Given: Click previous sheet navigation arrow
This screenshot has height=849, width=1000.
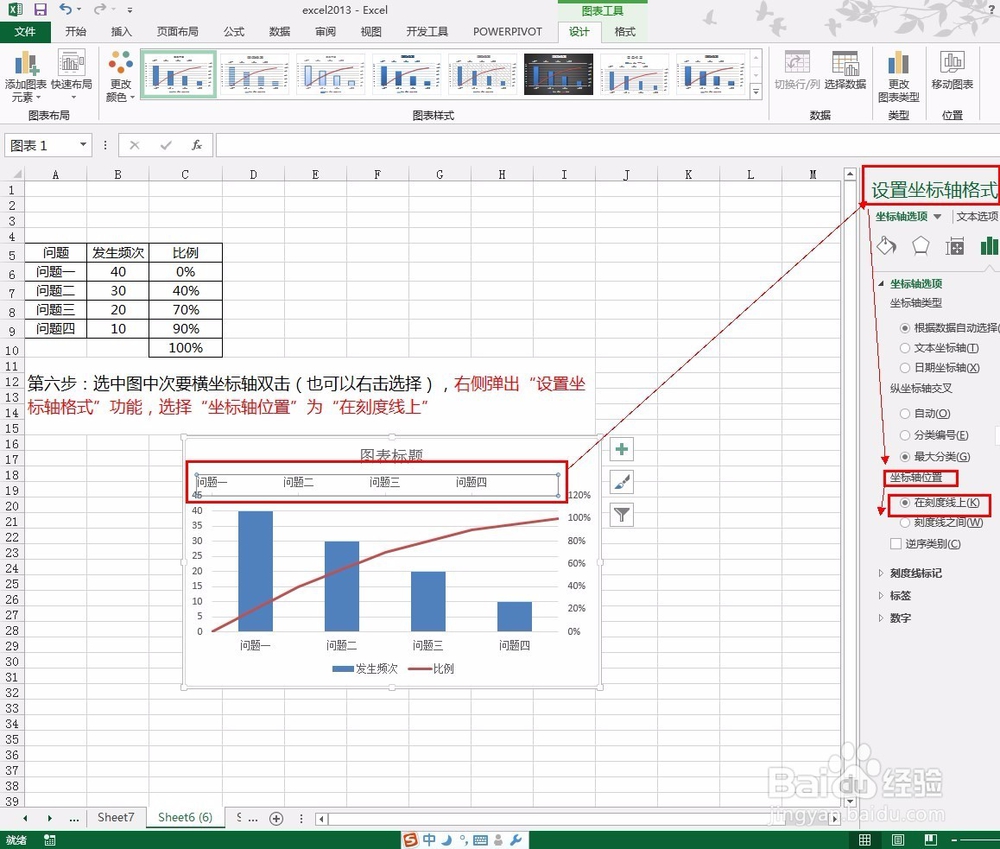Looking at the screenshot, I should 25,818.
